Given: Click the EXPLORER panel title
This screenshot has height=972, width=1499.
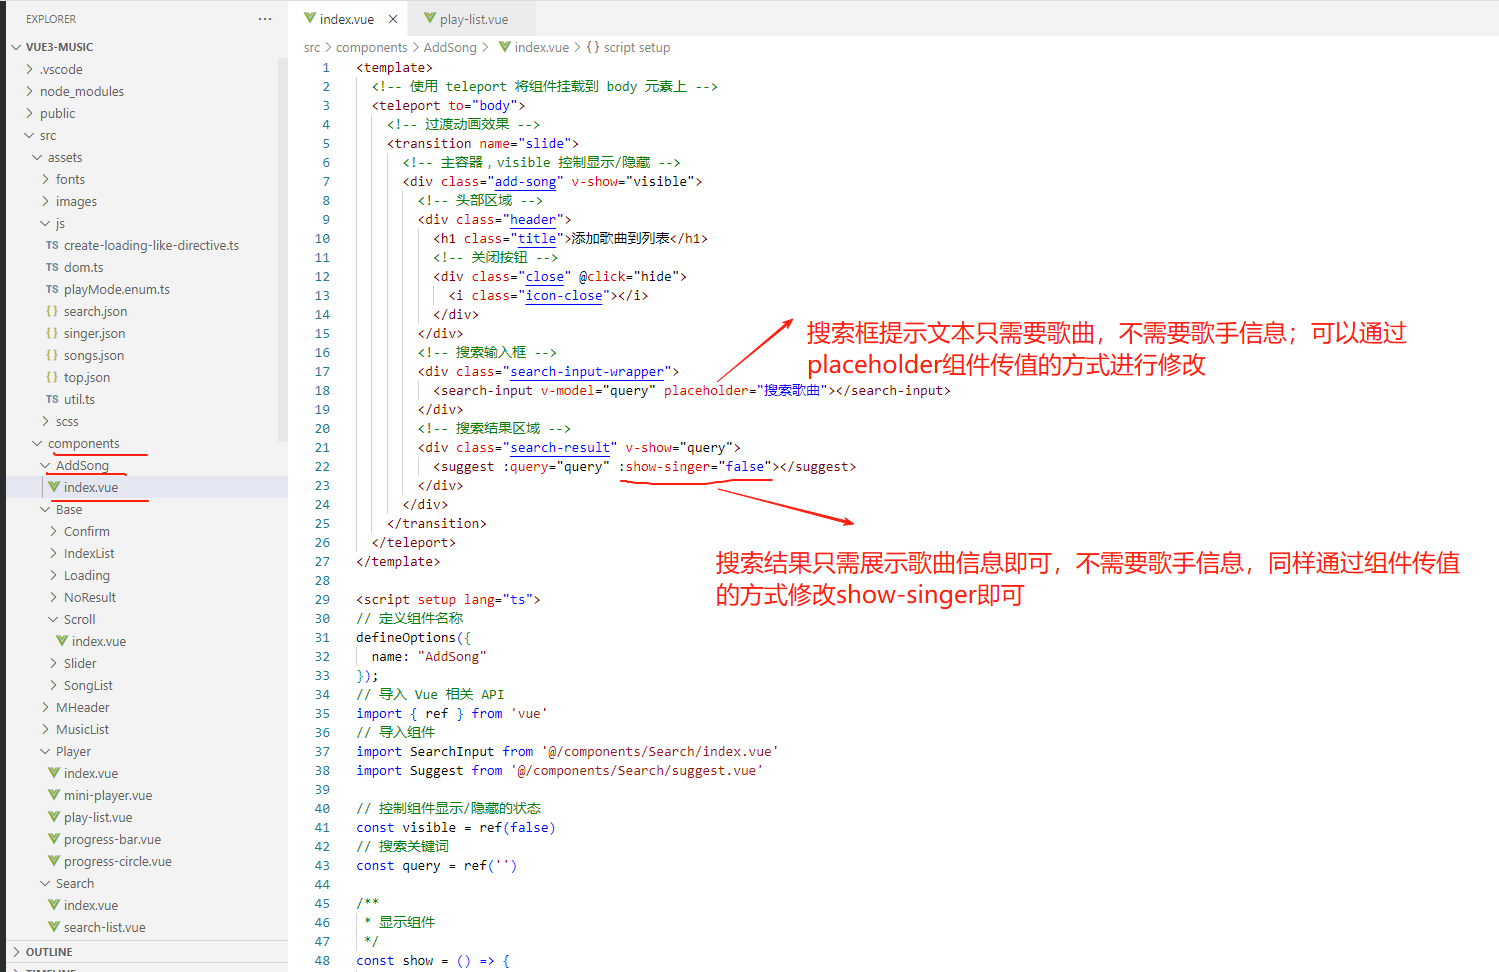Looking at the screenshot, I should coord(51,19).
